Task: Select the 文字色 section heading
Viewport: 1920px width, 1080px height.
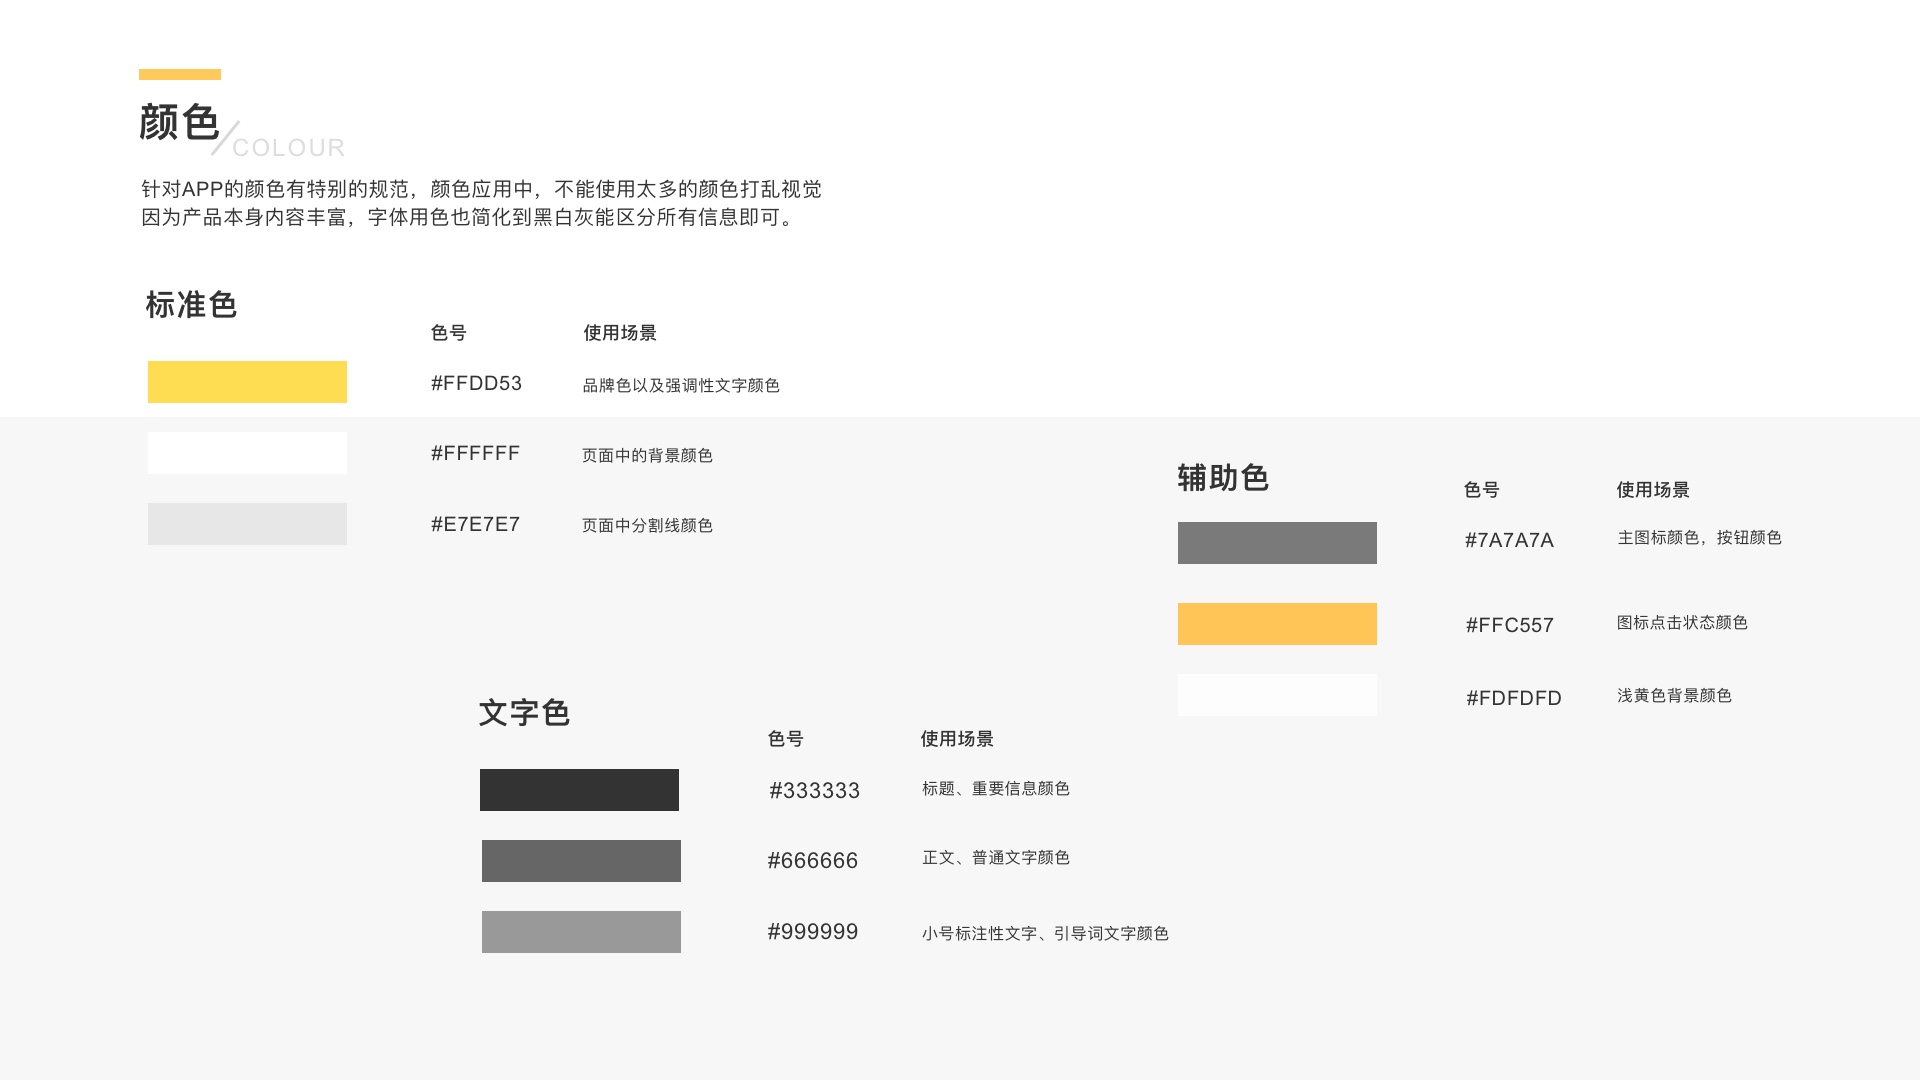Action: (x=524, y=713)
